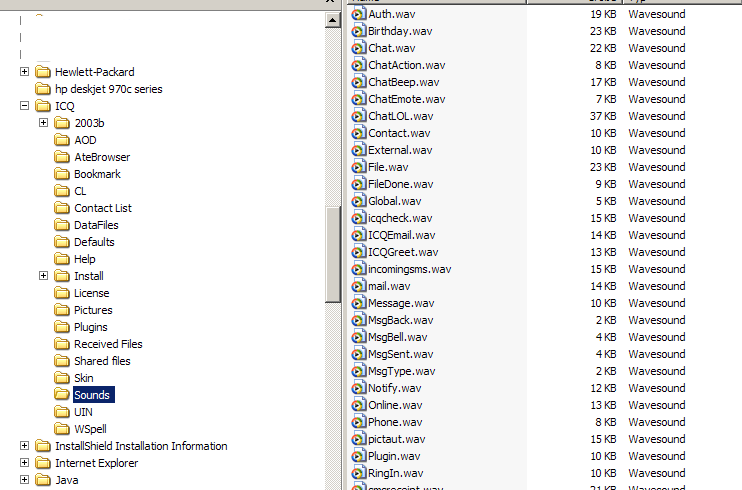Expand the Internet Explorer tree node
The height and width of the screenshot is (490, 742).
coord(24,463)
